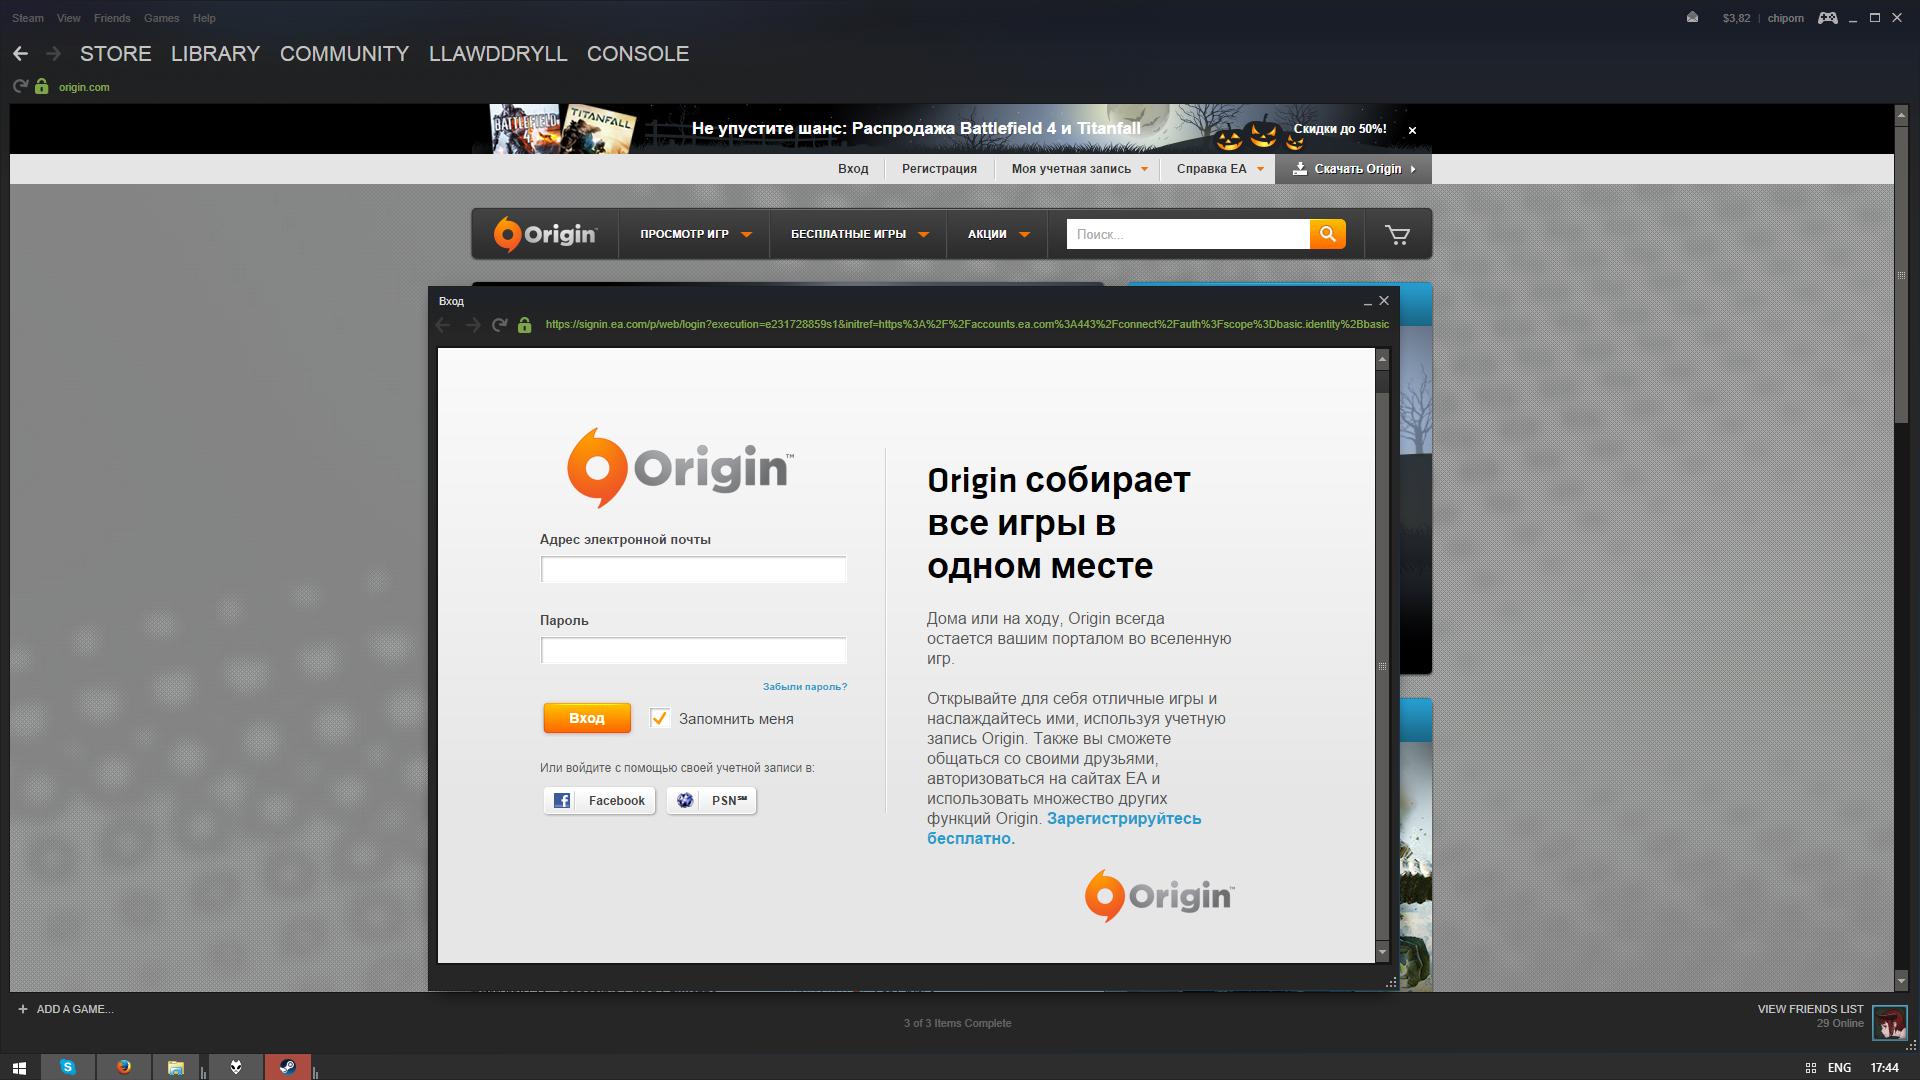Expand the Справка EA menu
Image resolution: width=1920 pixels, height=1080 pixels.
point(1219,169)
